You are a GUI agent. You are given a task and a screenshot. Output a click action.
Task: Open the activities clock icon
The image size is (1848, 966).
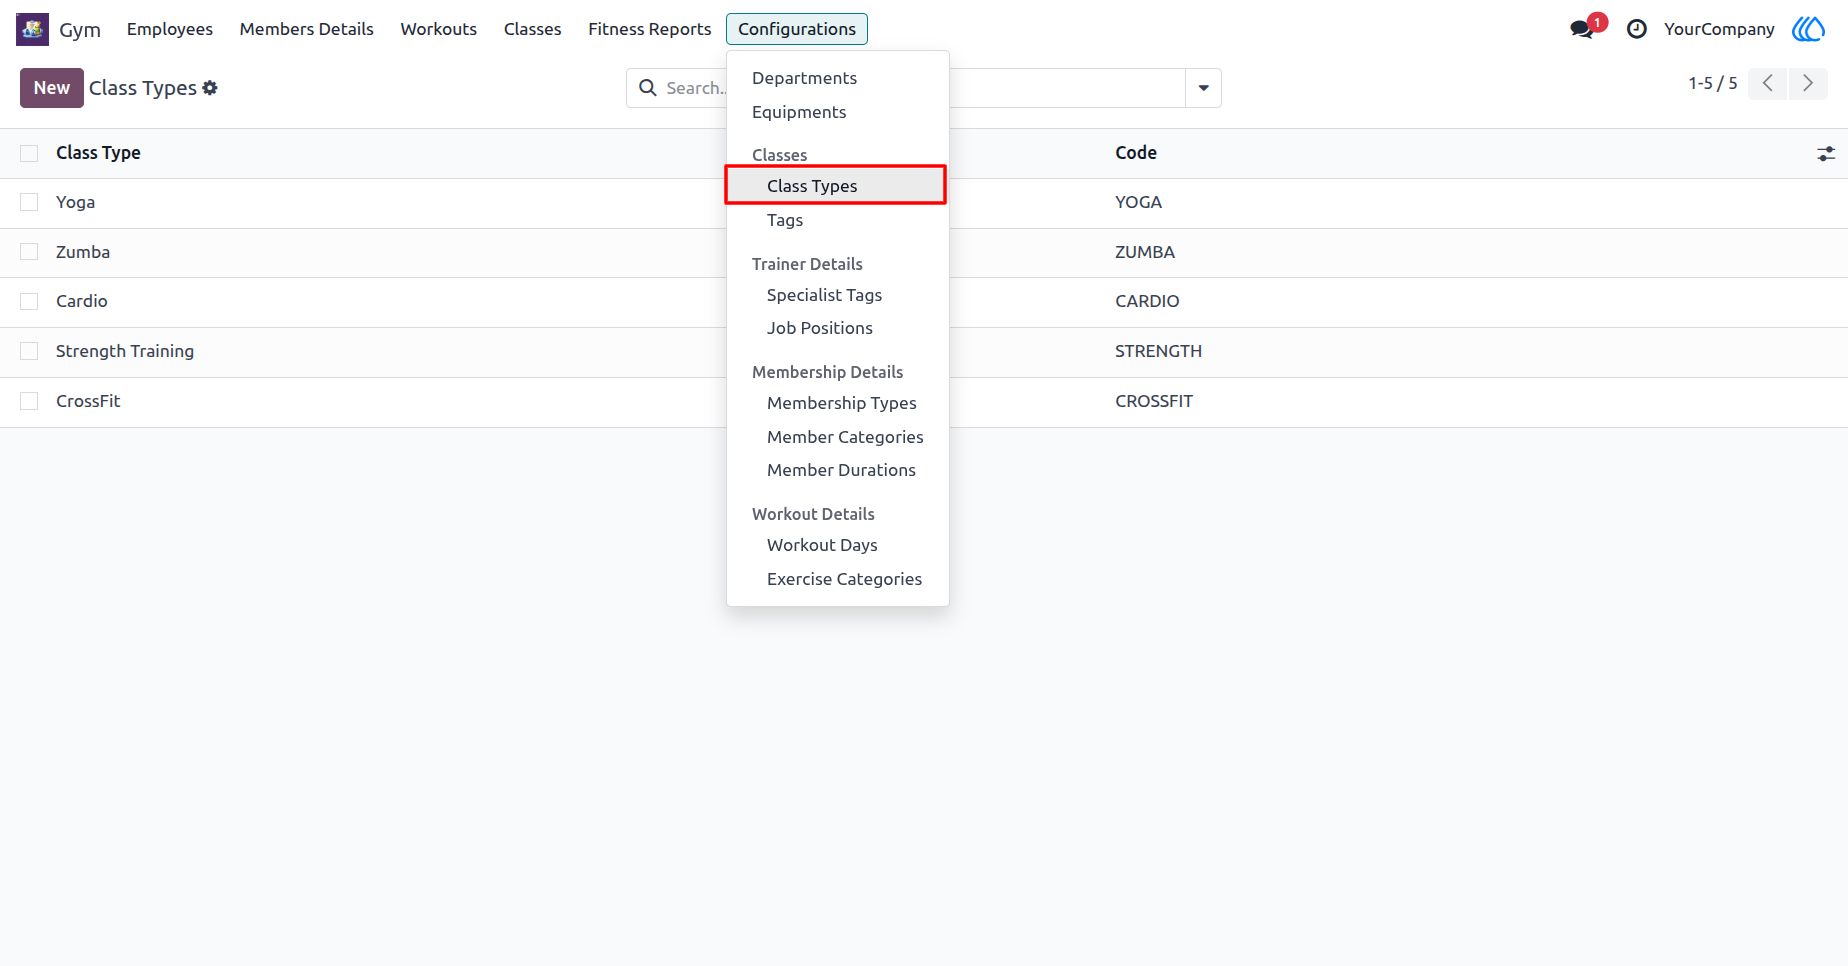click(1637, 29)
